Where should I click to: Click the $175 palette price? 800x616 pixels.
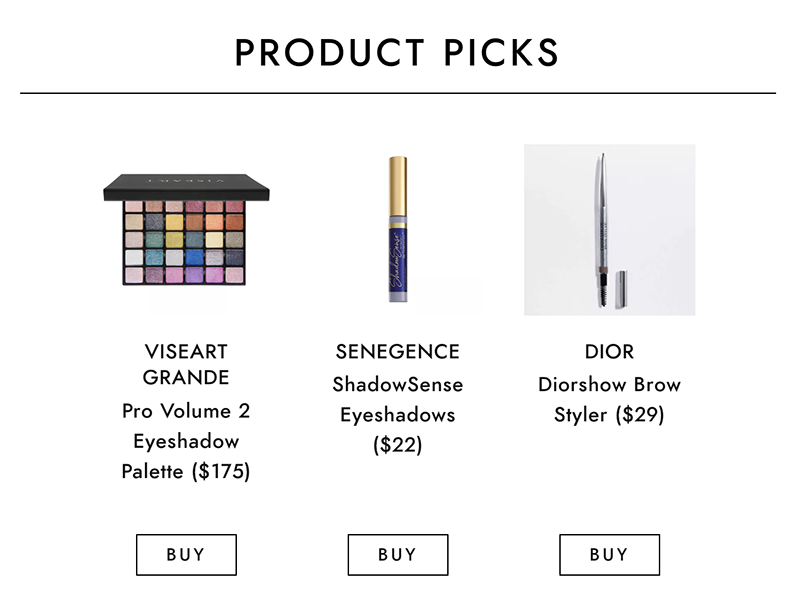(221, 471)
